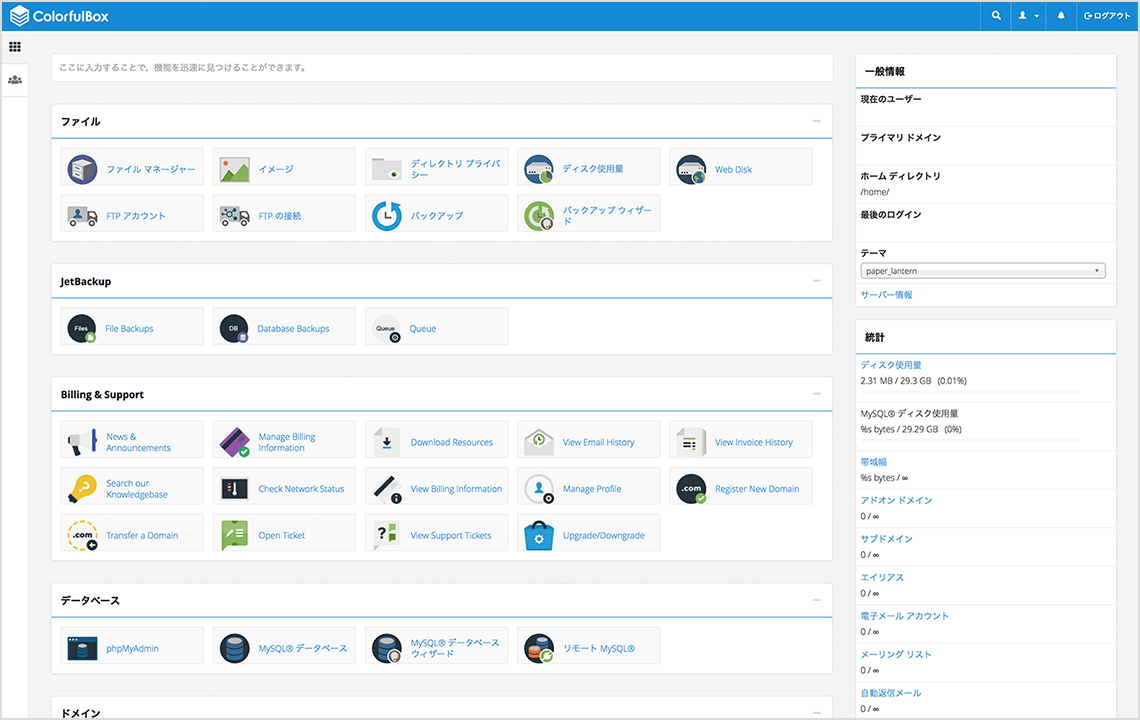The image size is (1140, 720).
Task: Open notifications bell icon
Action: (1061, 16)
